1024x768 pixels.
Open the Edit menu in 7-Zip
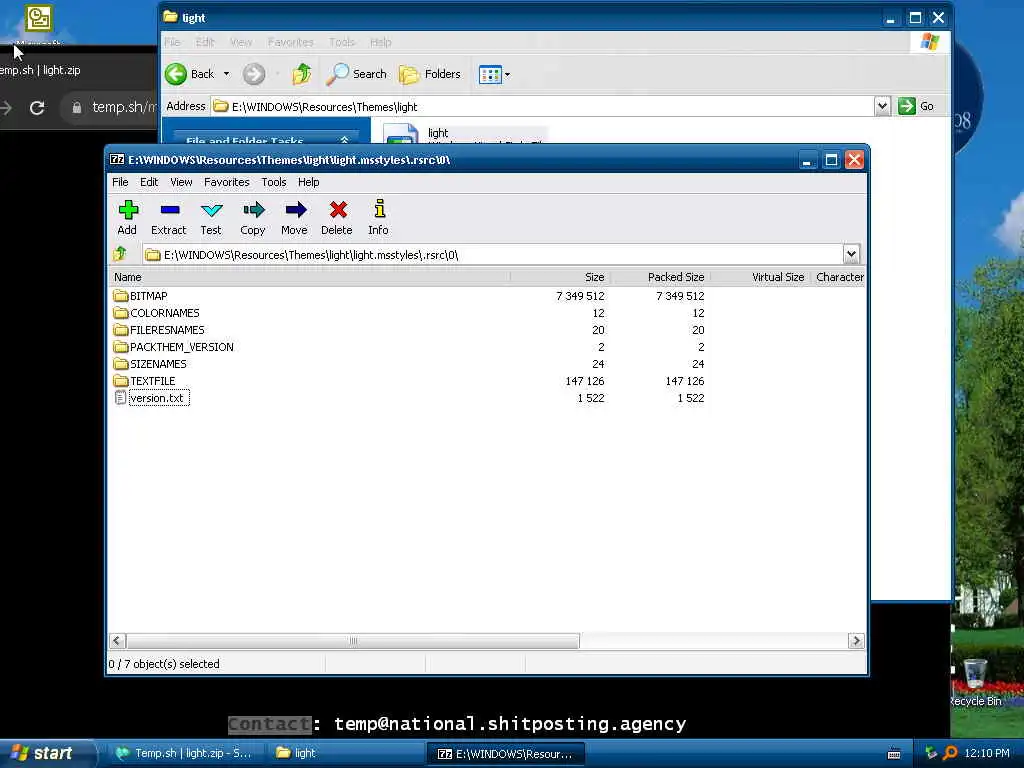coord(149,182)
